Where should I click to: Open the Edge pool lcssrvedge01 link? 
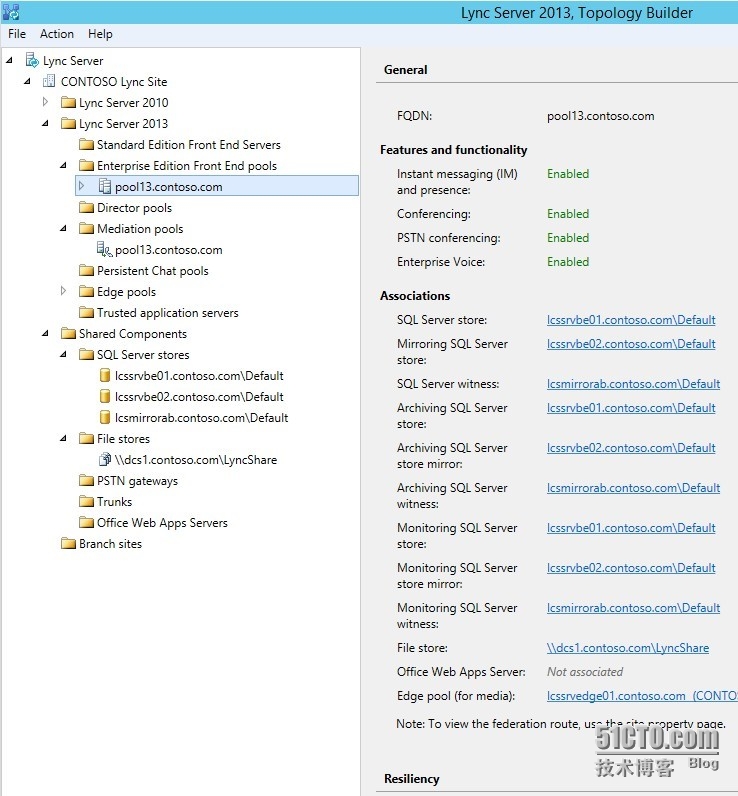(642, 695)
